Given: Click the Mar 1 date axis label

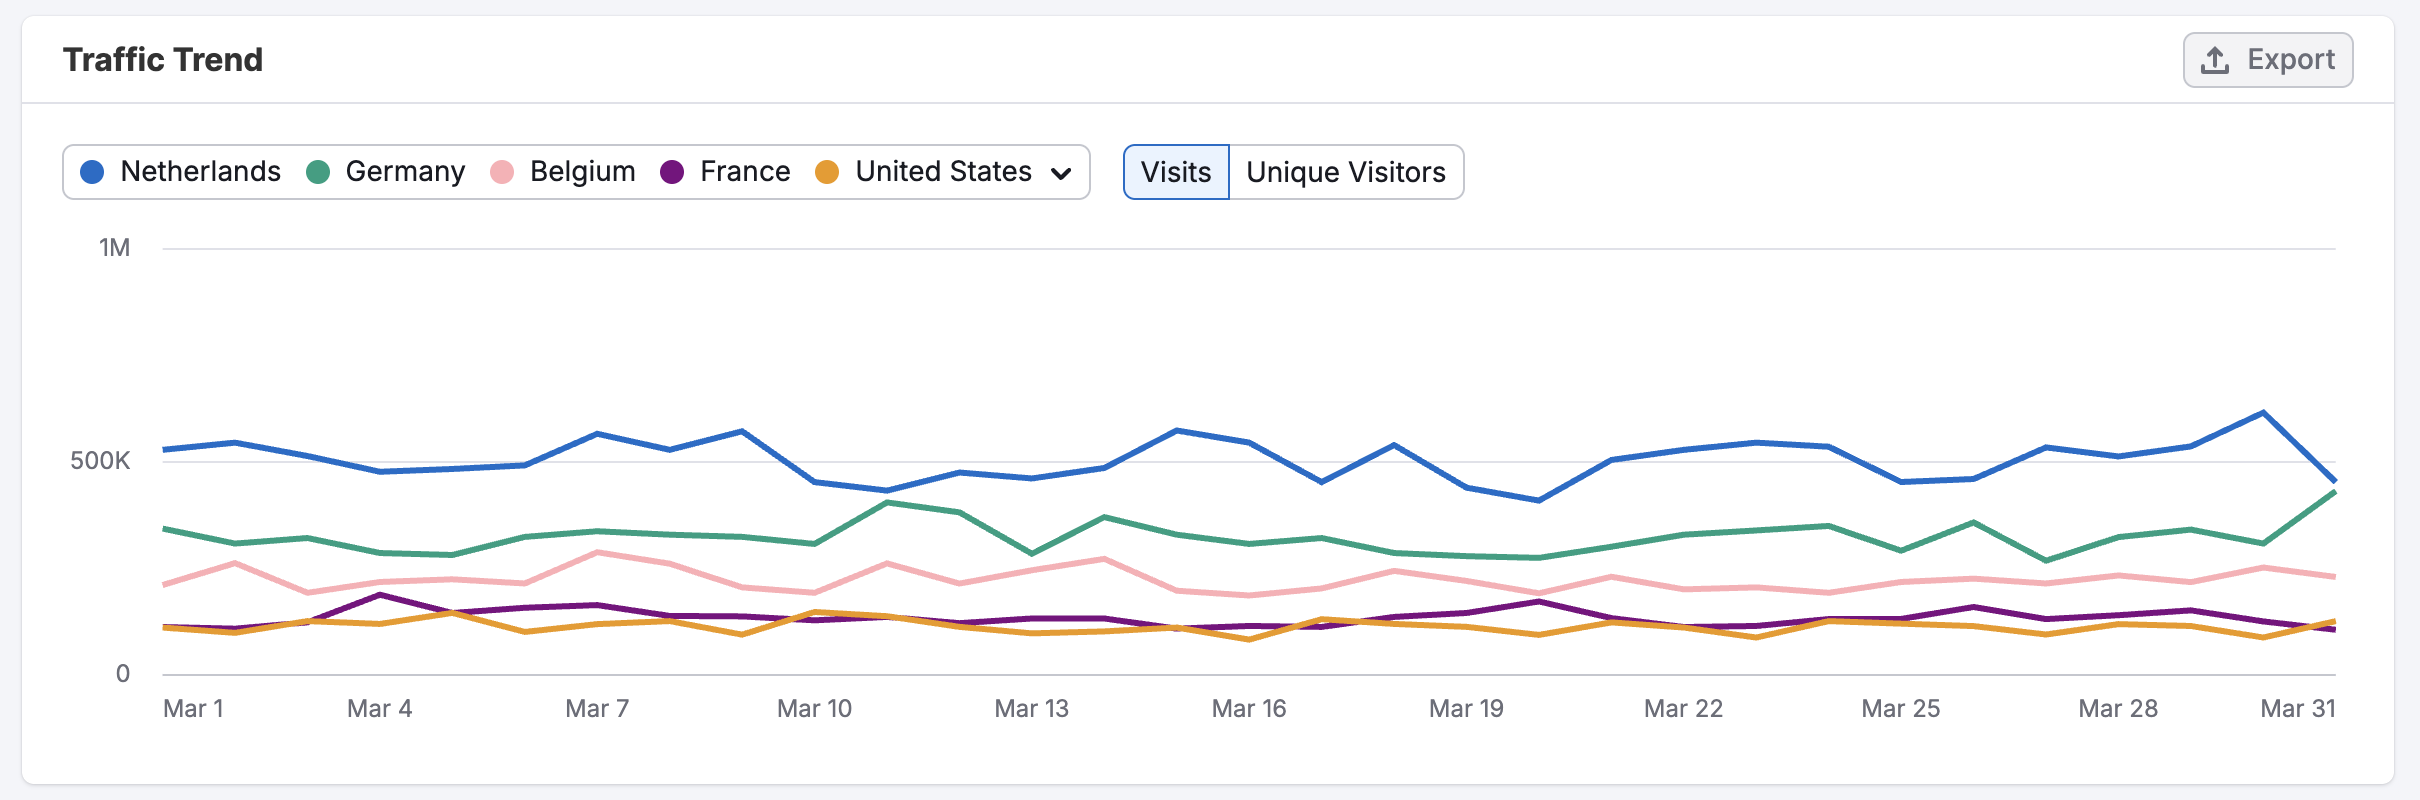Looking at the screenshot, I should (193, 709).
